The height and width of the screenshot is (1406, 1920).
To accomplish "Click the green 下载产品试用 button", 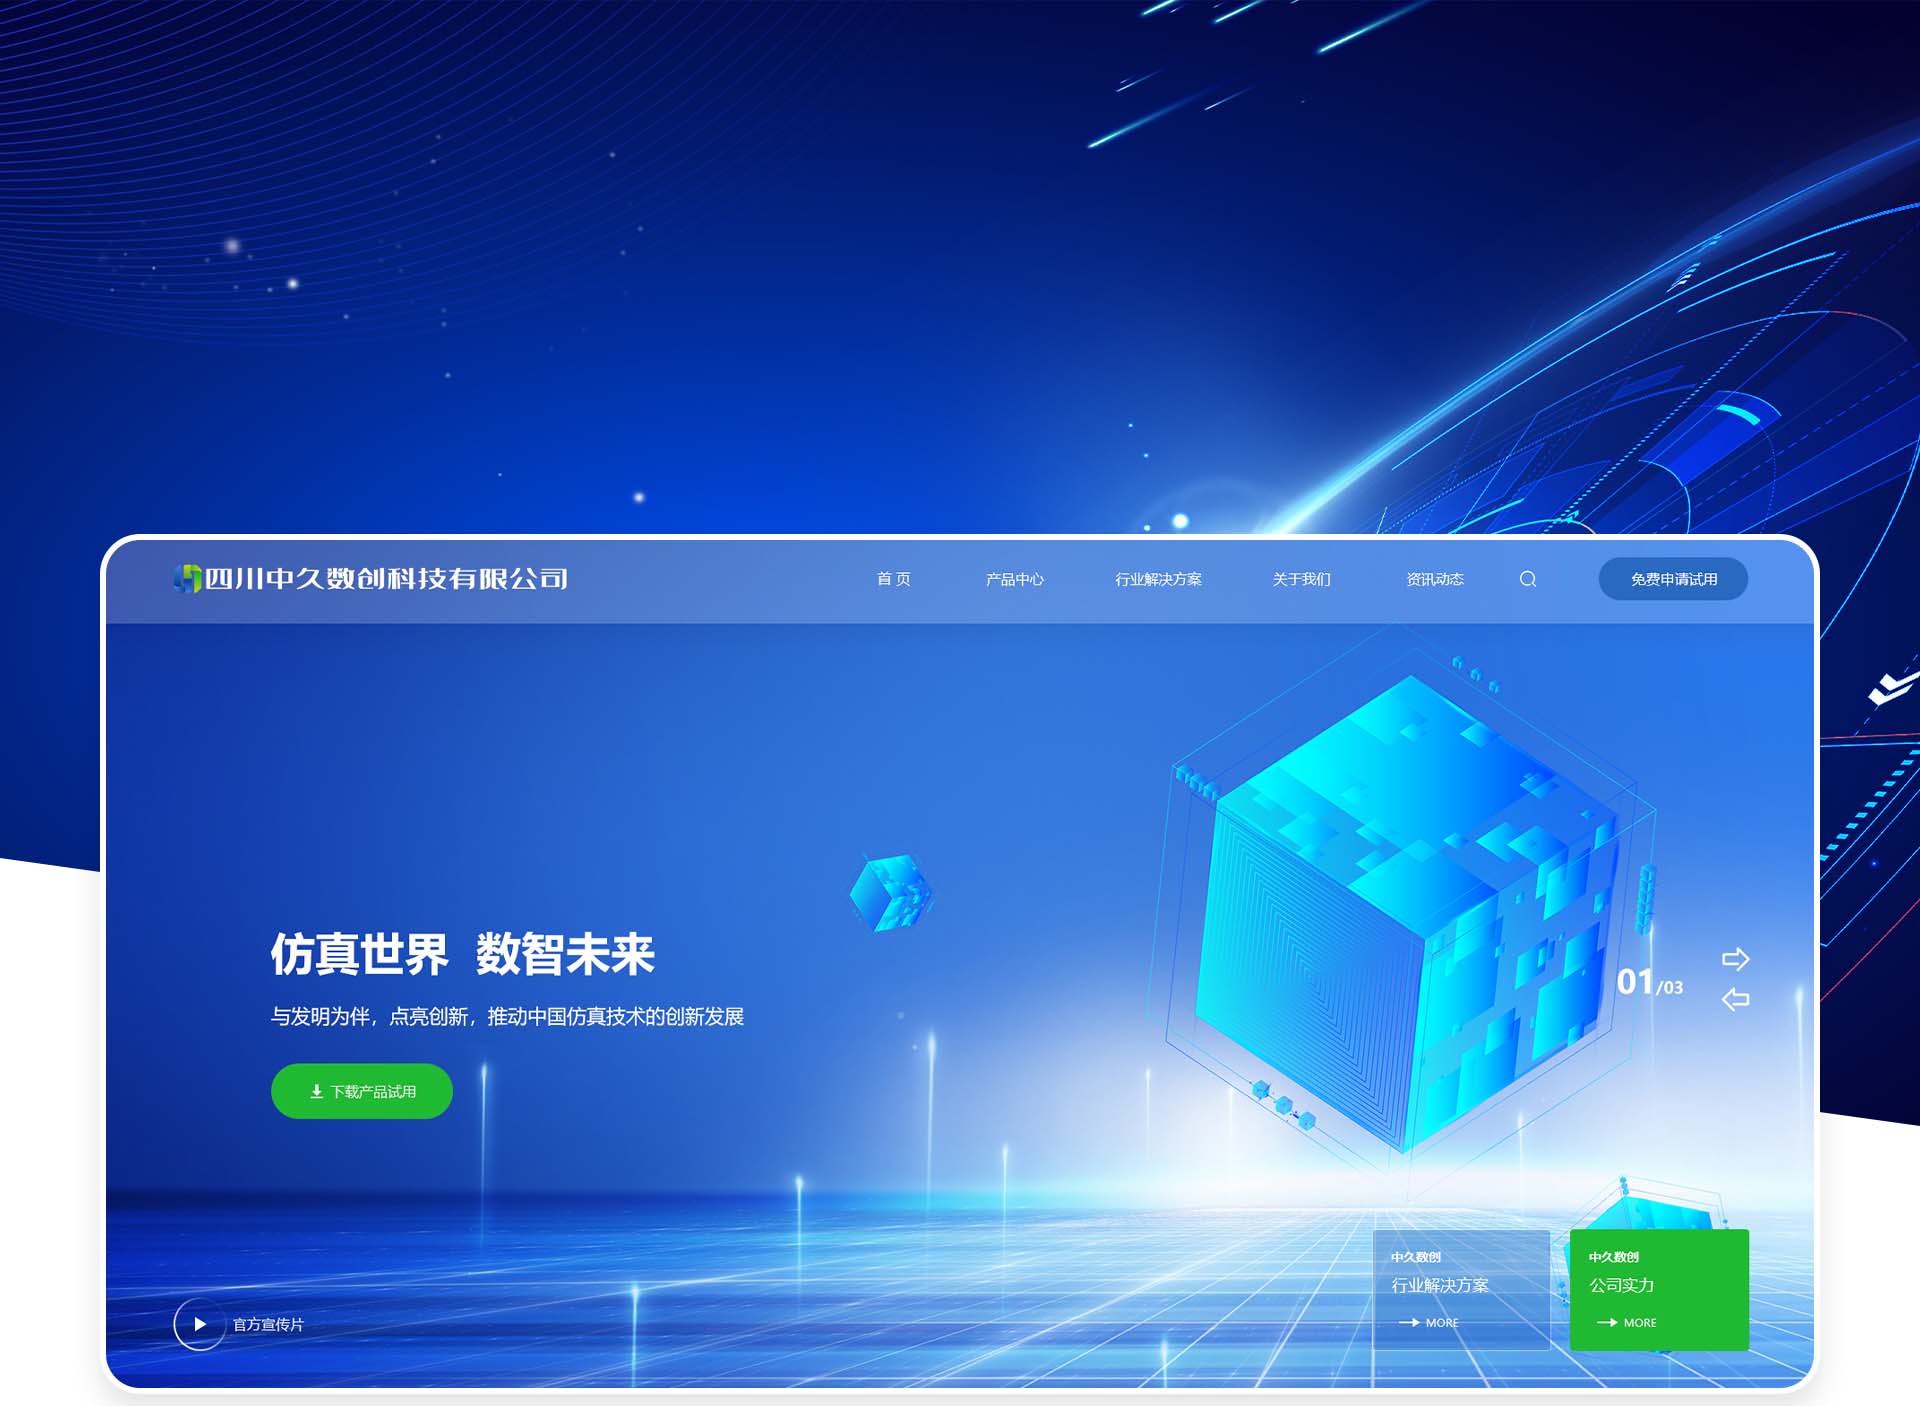I will pos(362,1091).
